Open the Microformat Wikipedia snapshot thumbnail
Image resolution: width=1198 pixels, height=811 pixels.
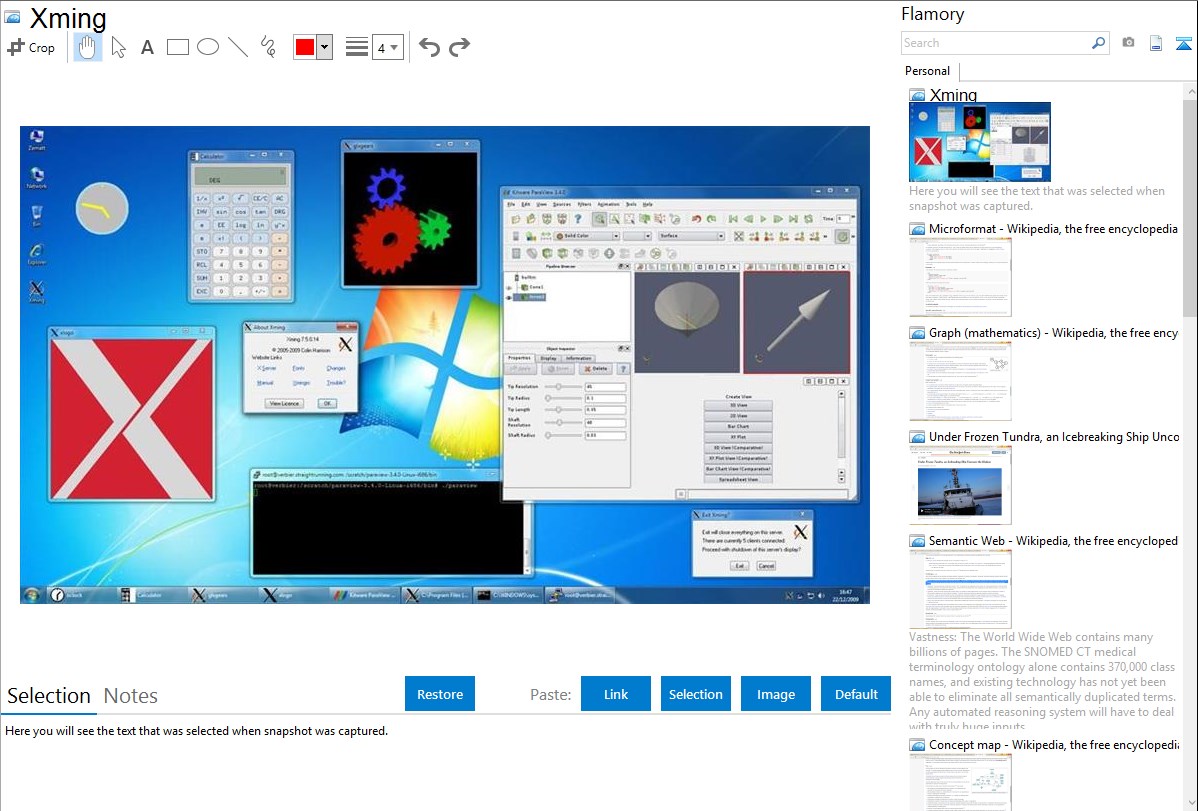coord(960,277)
